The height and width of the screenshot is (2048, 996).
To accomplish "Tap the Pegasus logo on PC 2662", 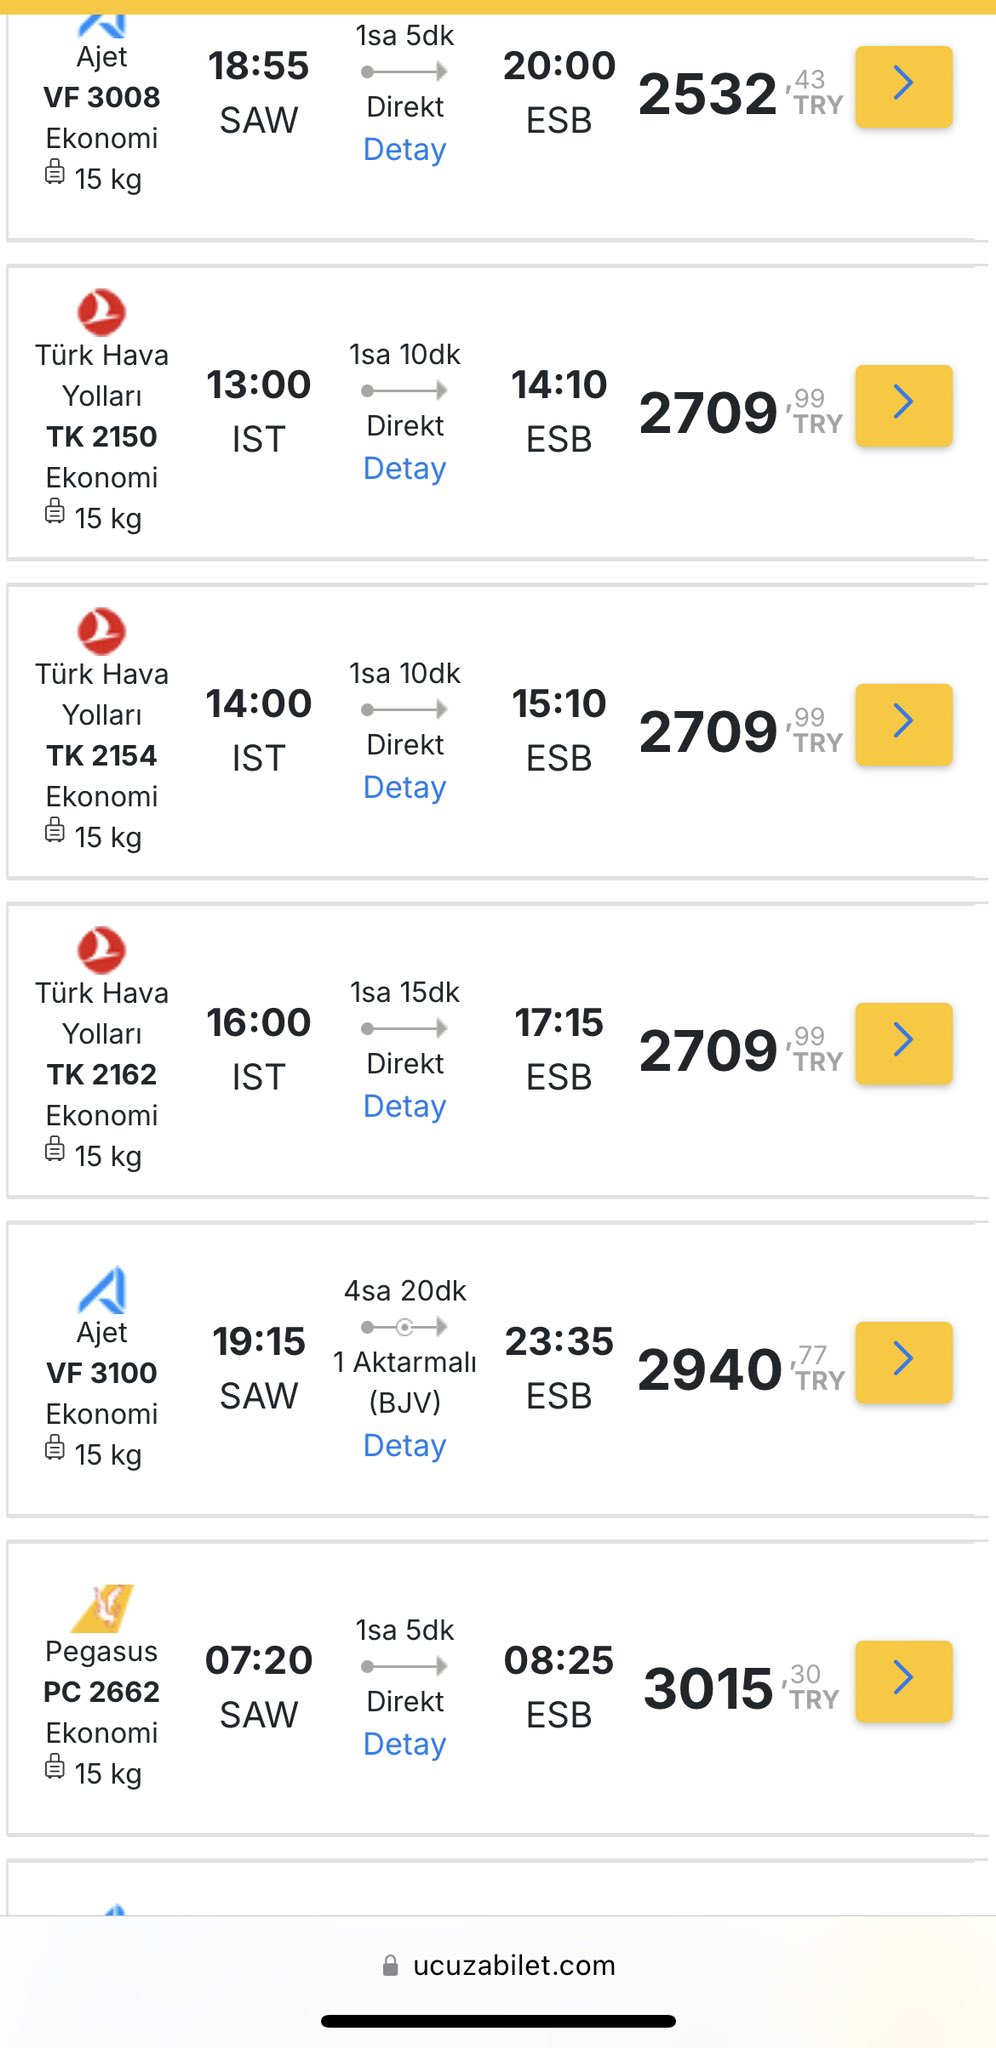I will (x=102, y=1608).
